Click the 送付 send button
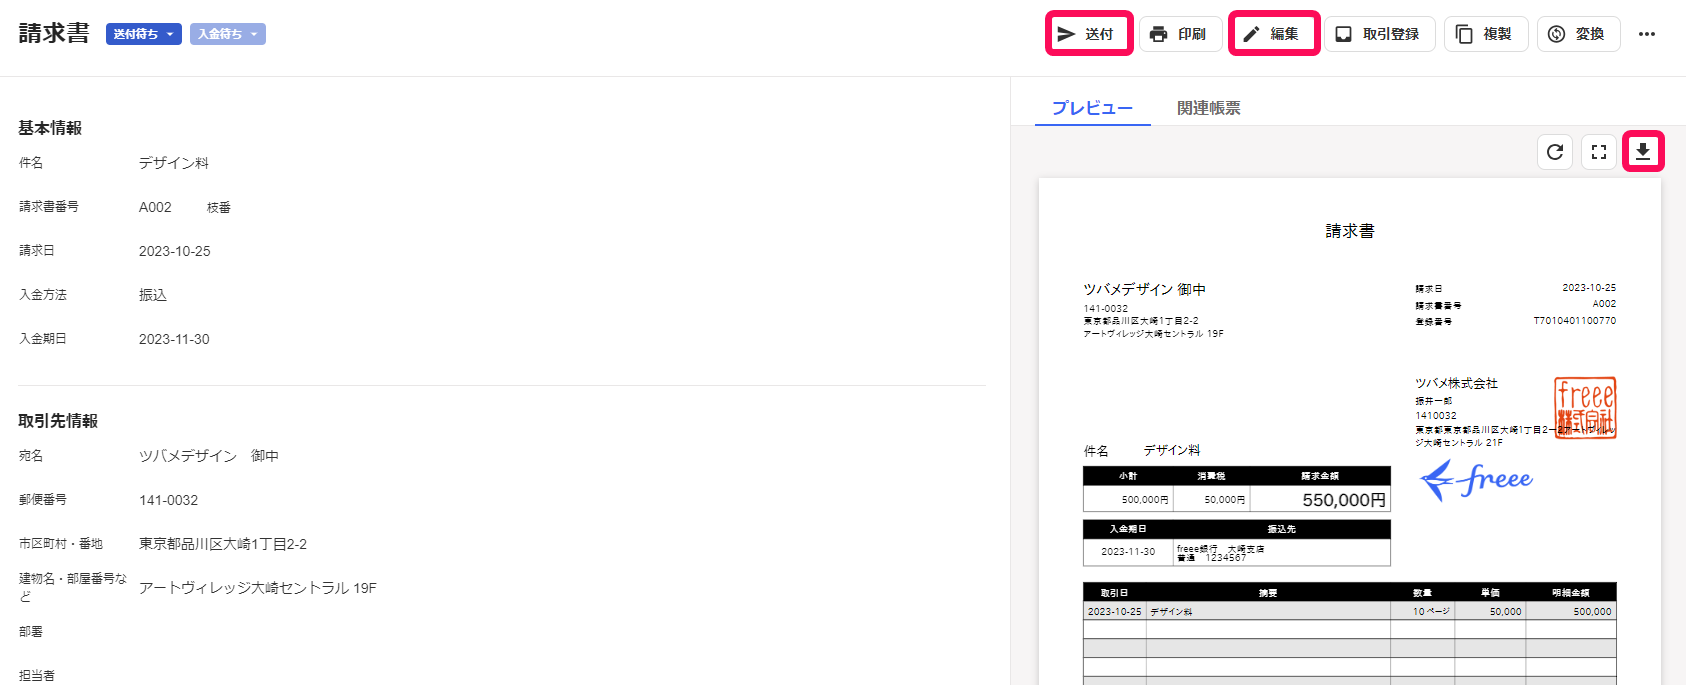The image size is (1686, 685). [x=1089, y=34]
